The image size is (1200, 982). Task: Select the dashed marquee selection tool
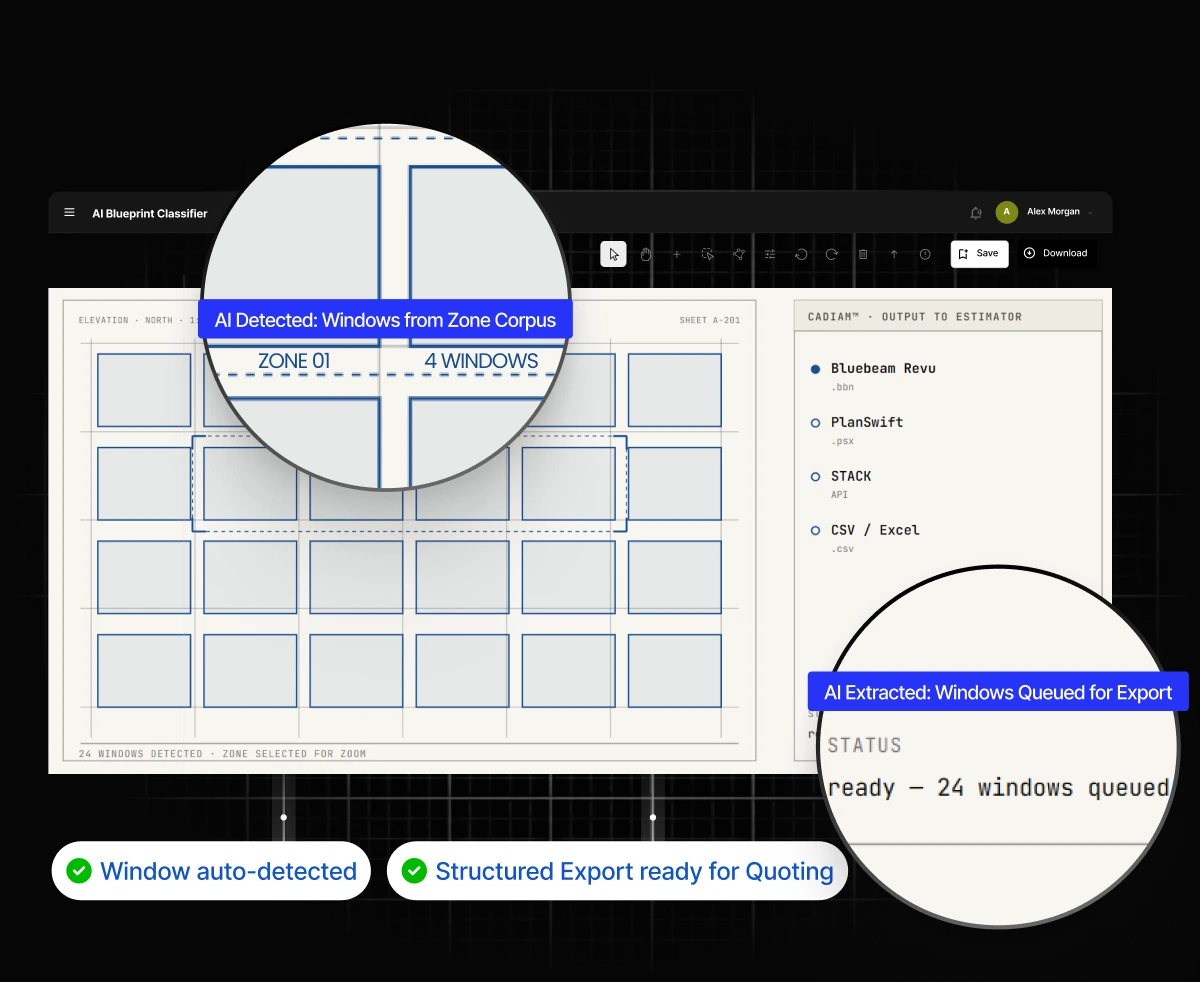(708, 254)
